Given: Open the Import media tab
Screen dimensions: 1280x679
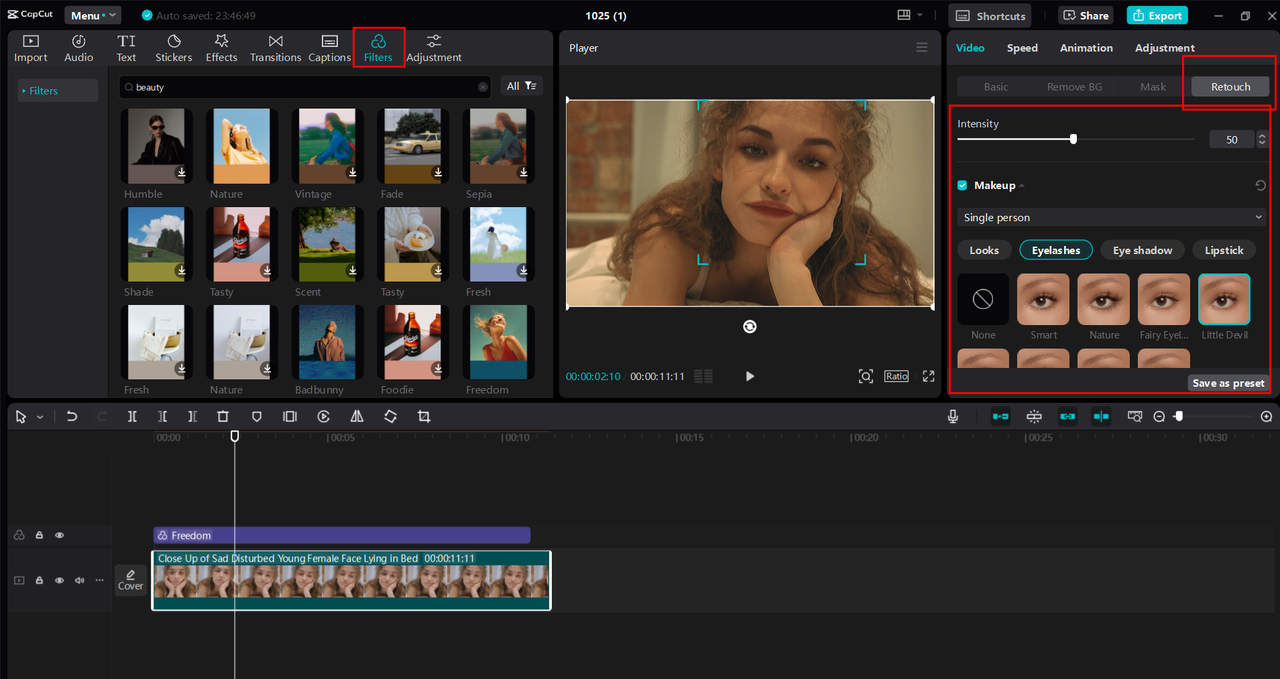Looking at the screenshot, I should coord(30,48).
